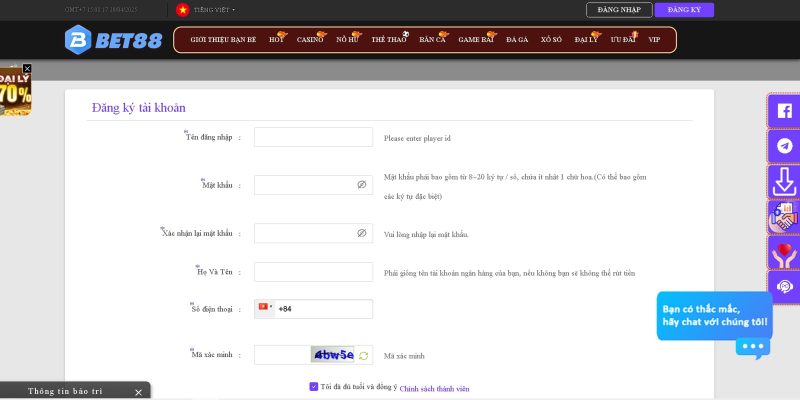Open Giới thiệu bạn bè menu
This screenshot has height=400, width=800.
pyautogui.click(x=223, y=40)
